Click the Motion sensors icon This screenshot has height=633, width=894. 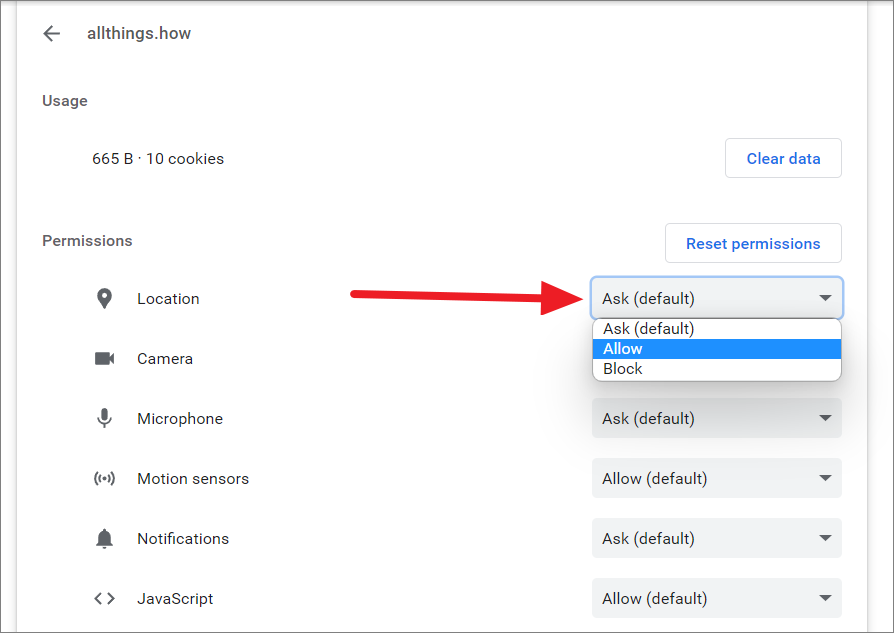tap(104, 478)
